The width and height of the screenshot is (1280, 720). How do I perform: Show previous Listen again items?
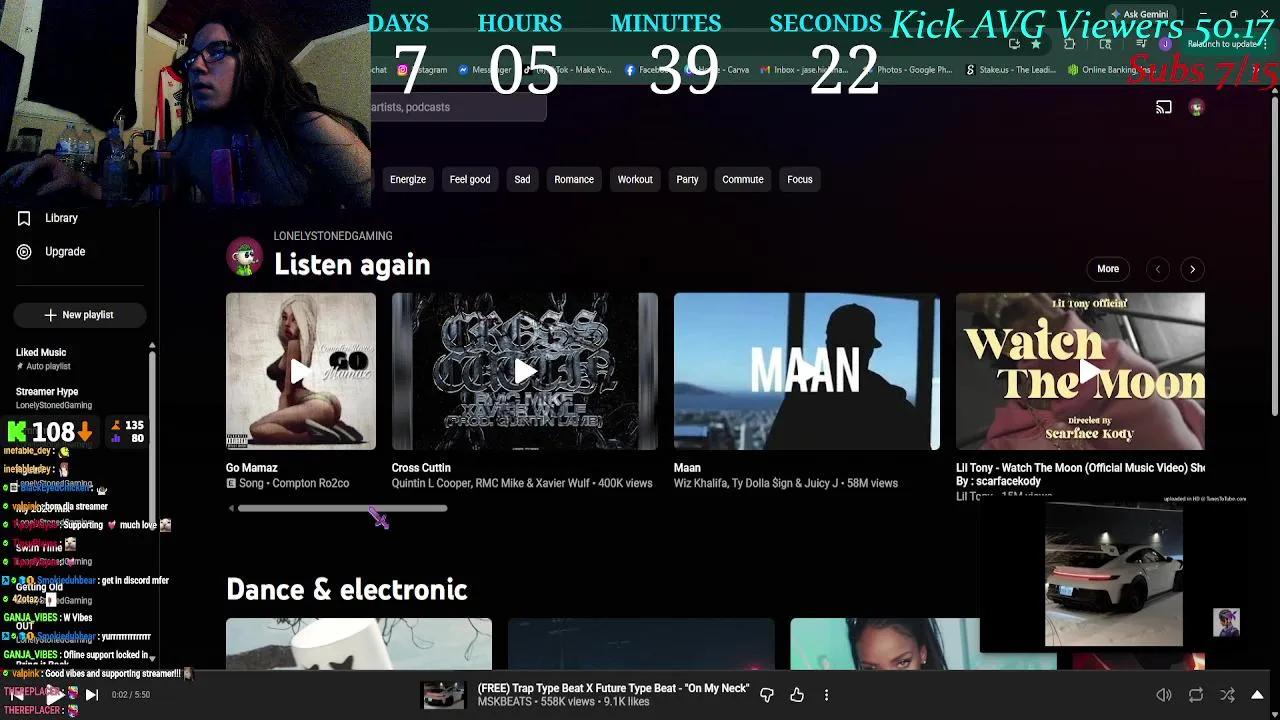[x=1157, y=269]
